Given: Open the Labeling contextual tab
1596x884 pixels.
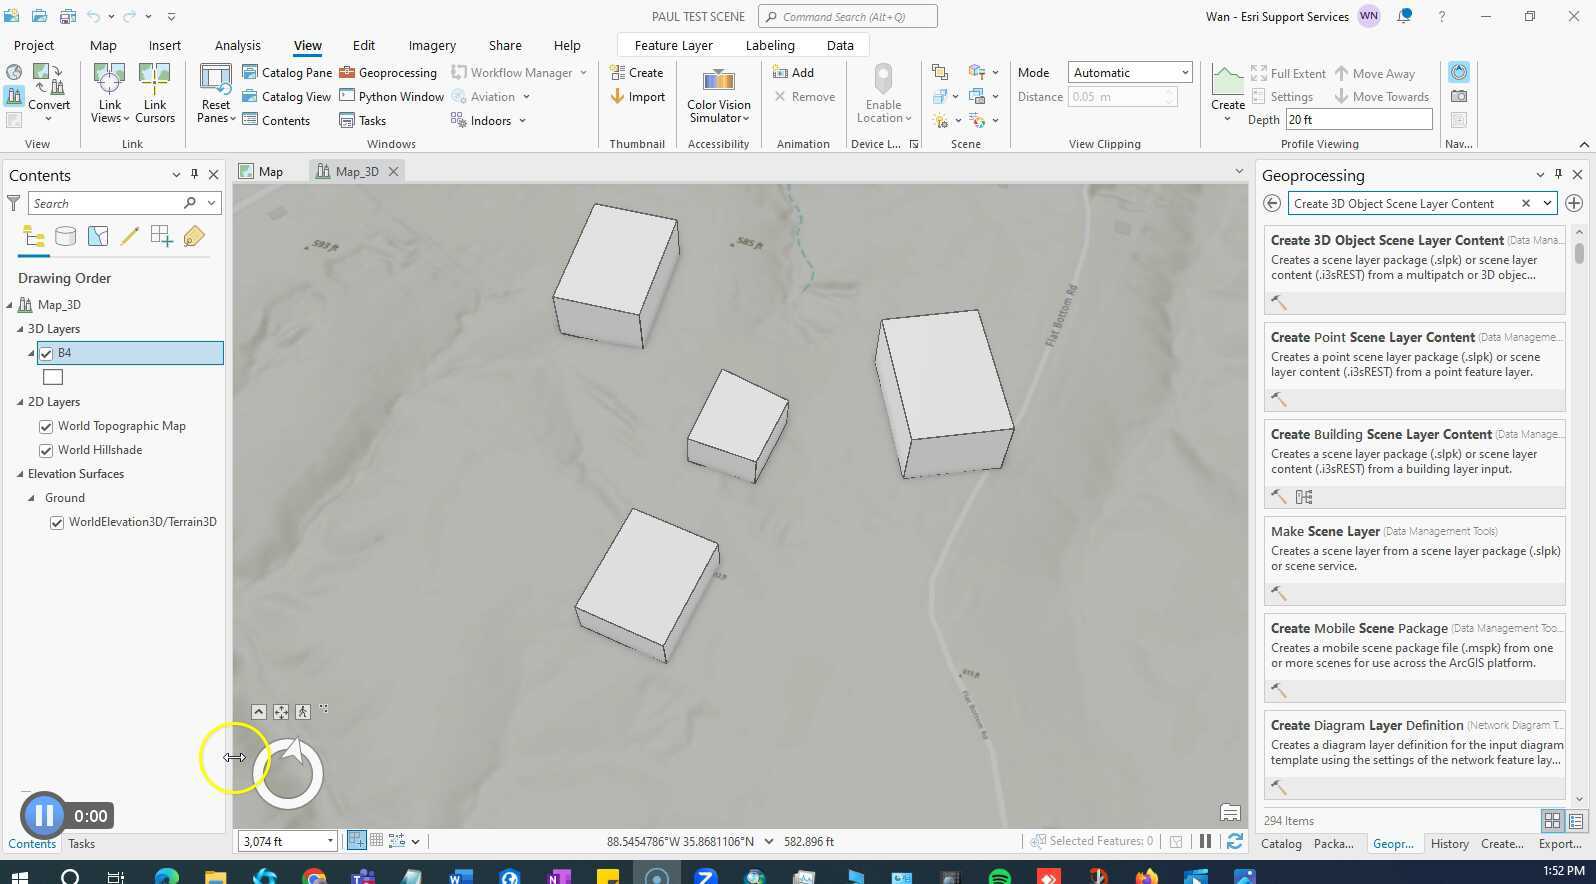Looking at the screenshot, I should click(x=770, y=45).
